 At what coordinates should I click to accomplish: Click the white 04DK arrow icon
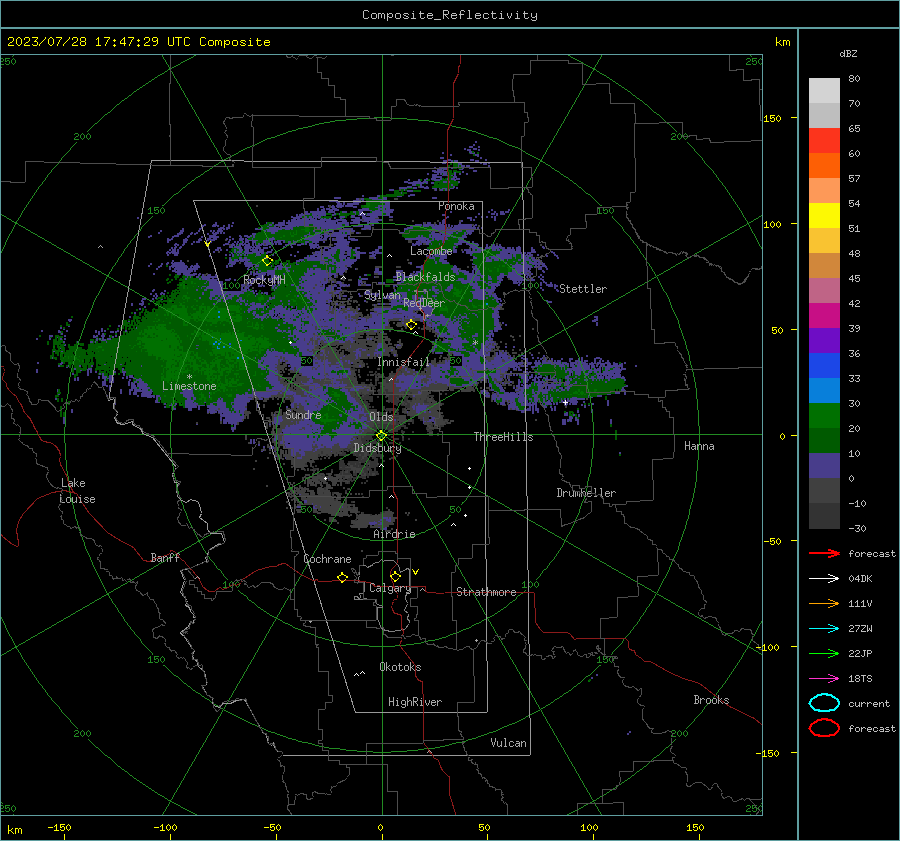coord(824,578)
